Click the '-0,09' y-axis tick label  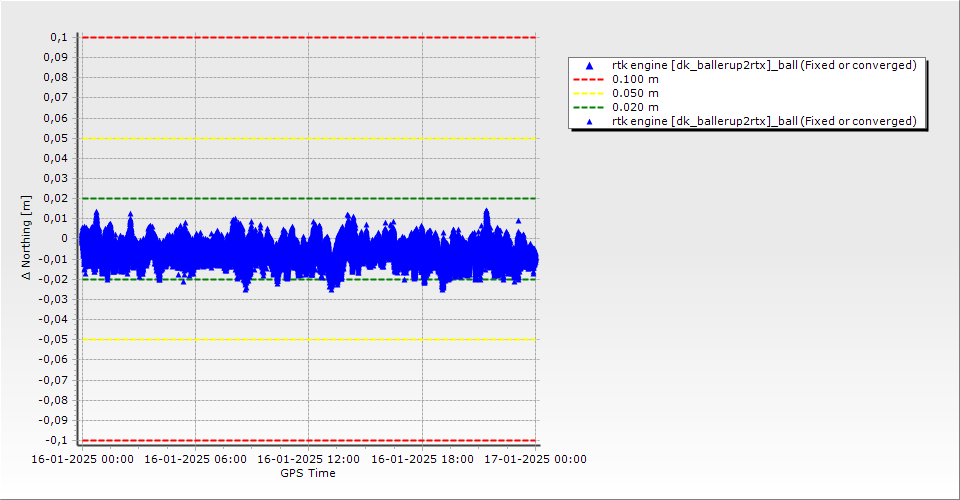click(x=54, y=420)
